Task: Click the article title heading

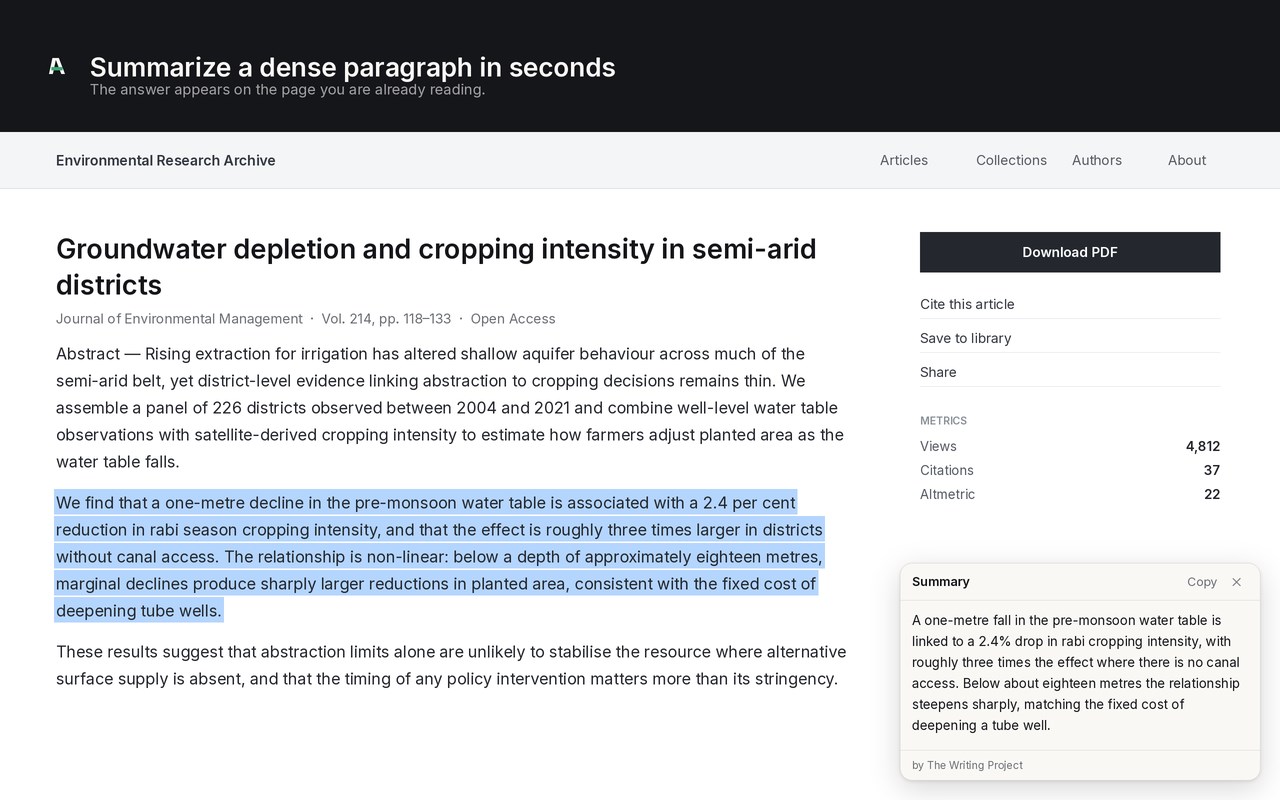Action: click(436, 266)
